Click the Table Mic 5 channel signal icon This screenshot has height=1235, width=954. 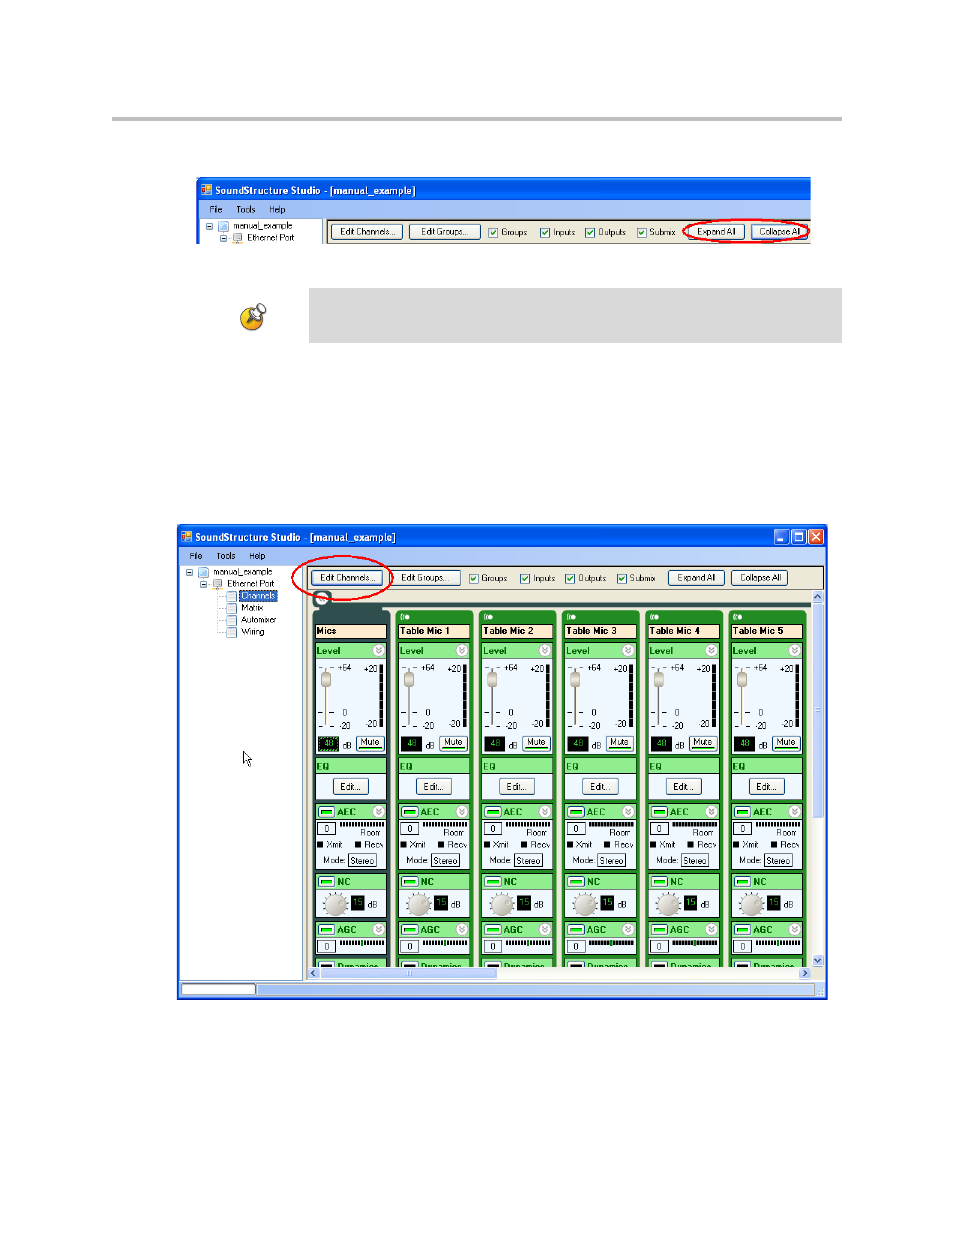coord(737,617)
